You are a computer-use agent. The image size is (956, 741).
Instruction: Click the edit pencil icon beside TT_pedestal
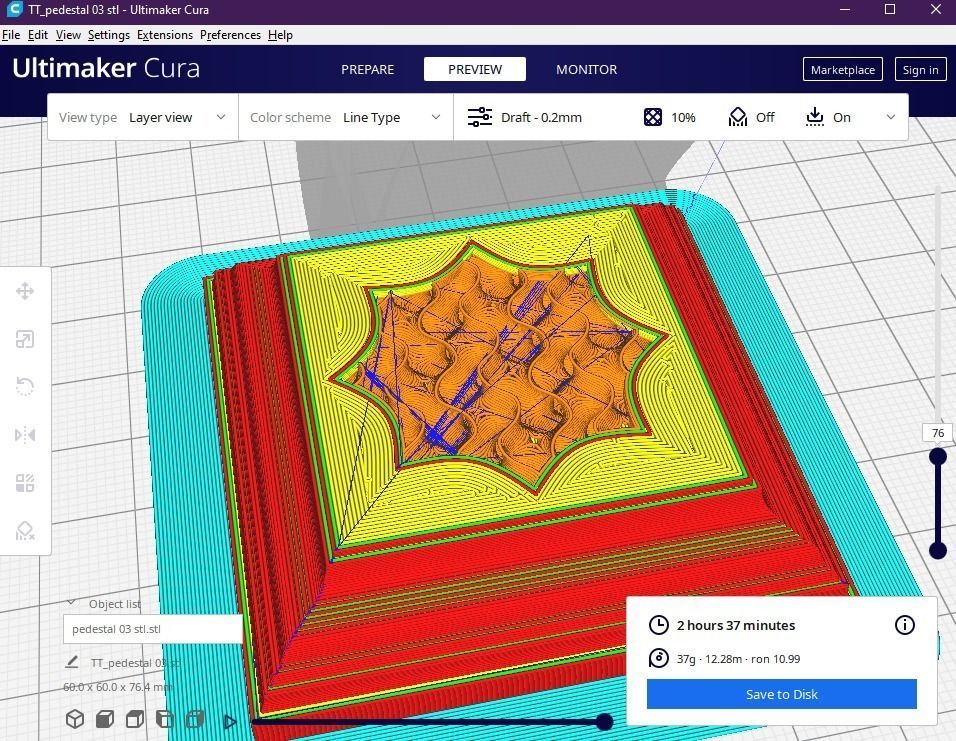click(72, 662)
